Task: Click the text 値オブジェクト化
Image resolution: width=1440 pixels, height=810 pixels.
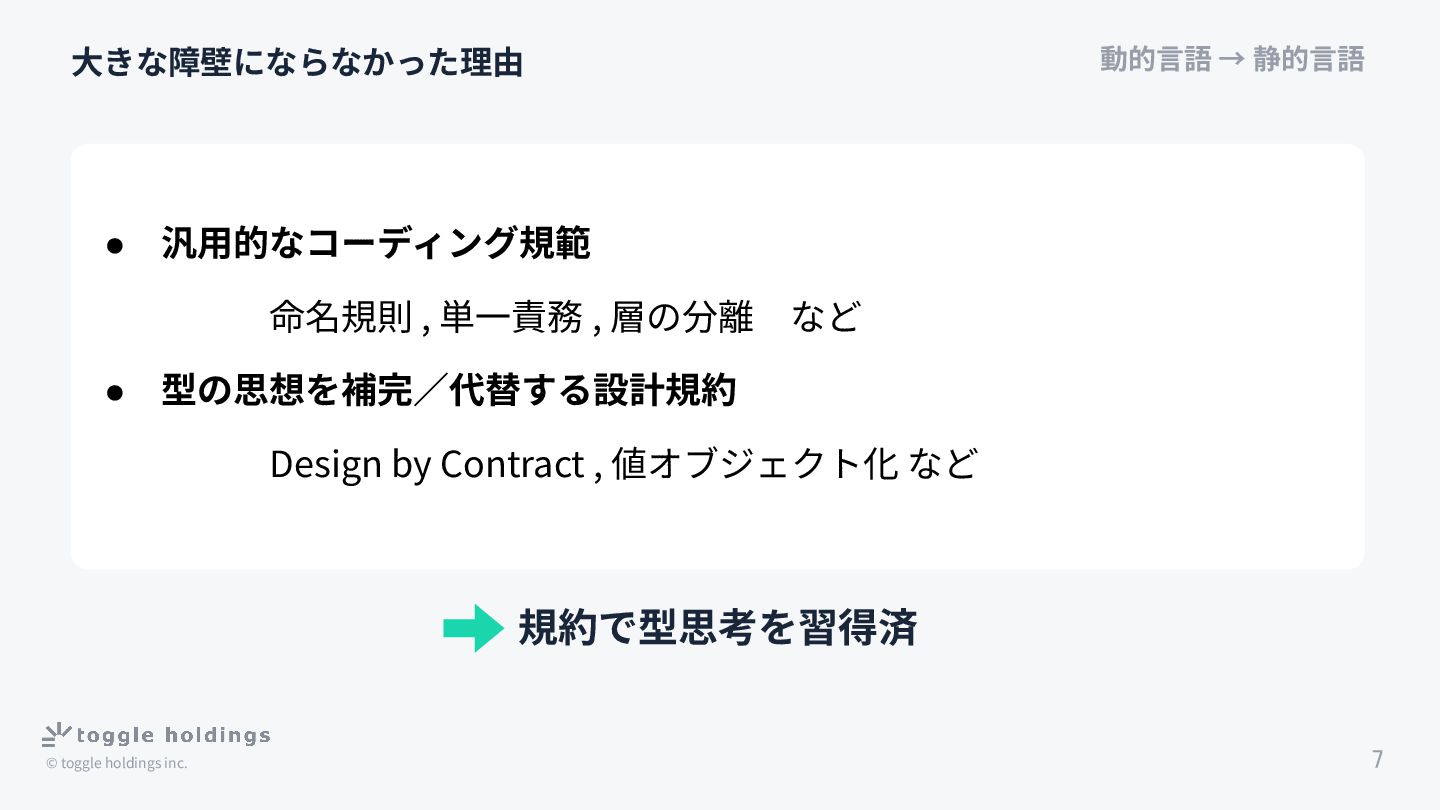Action: 754,464
